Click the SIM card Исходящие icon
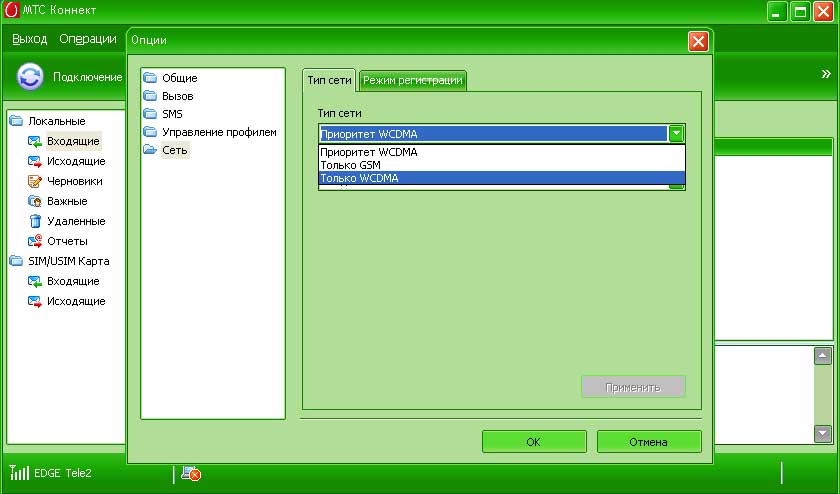 (35, 301)
